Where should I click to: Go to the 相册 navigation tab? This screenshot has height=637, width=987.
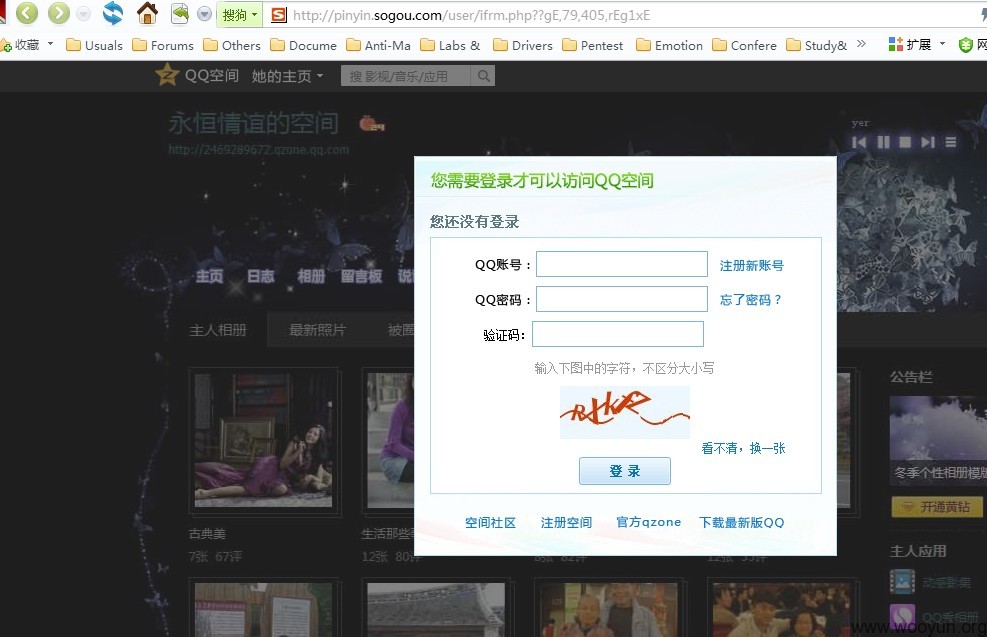(x=311, y=276)
